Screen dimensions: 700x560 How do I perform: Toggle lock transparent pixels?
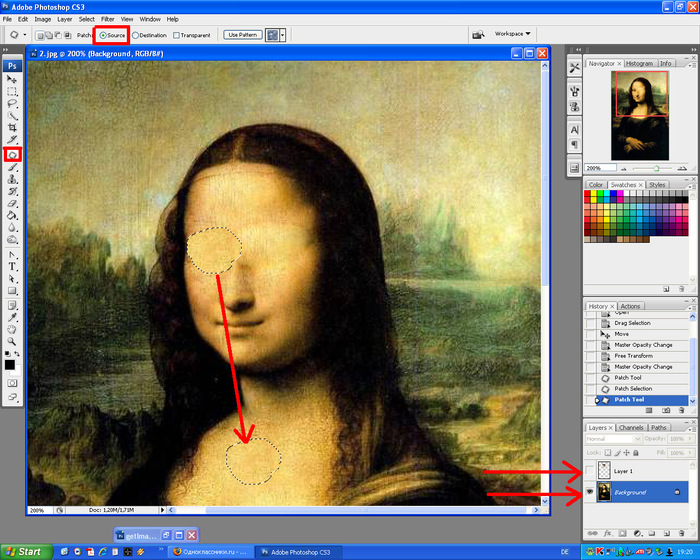608,453
